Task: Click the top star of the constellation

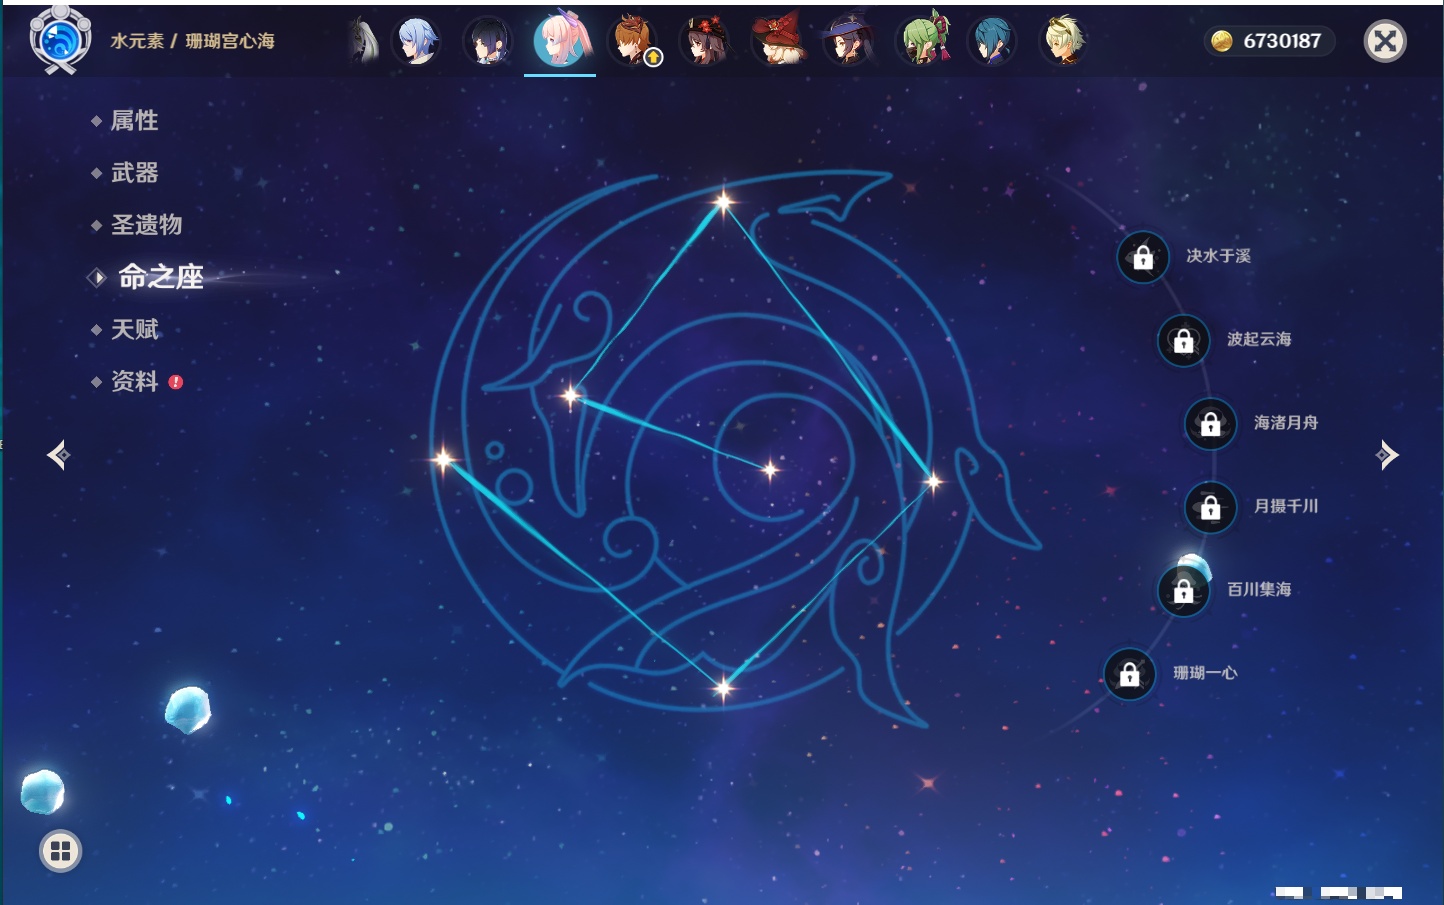Action: point(723,202)
